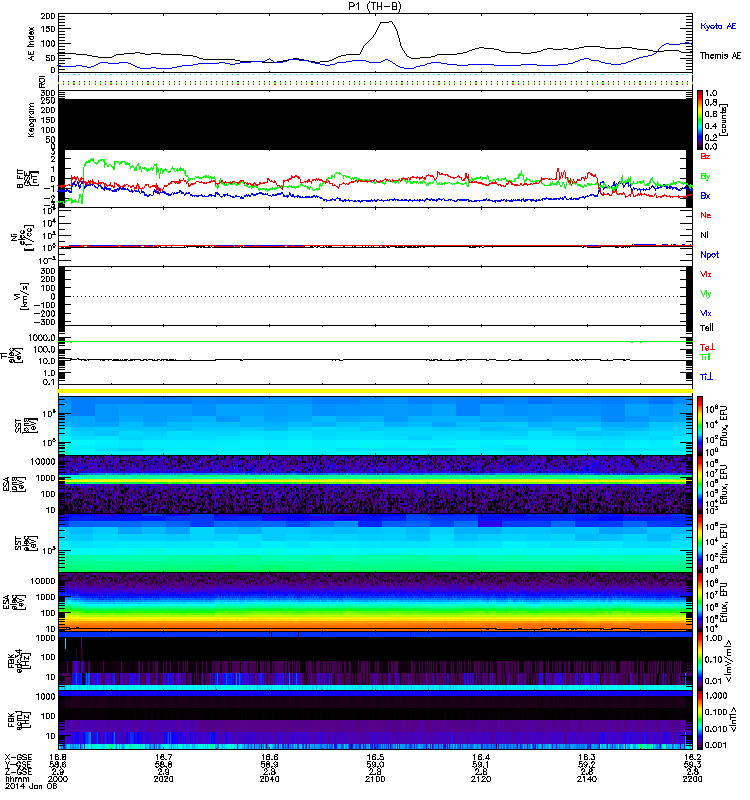Click the "2120" time tick label
This screenshot has width=750, height=800.
click(481, 779)
